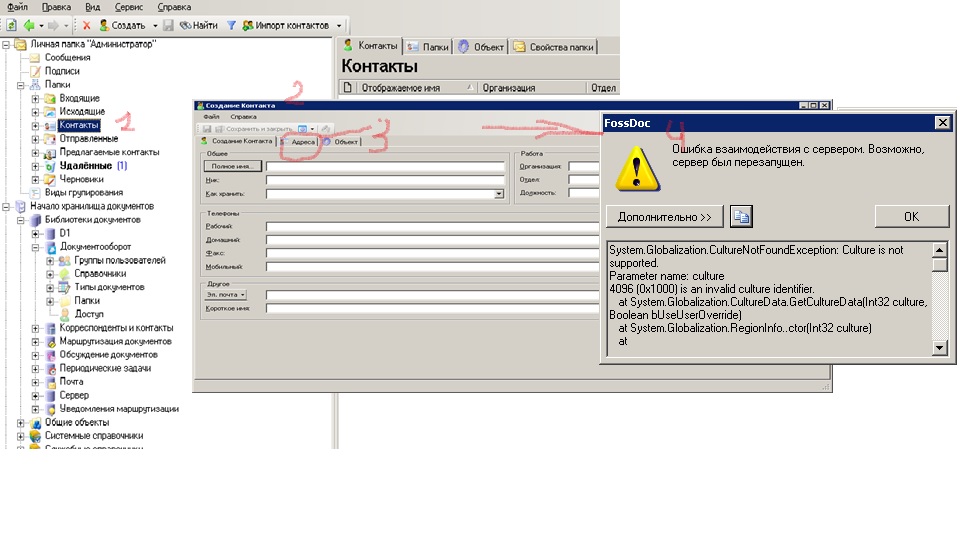The image size is (960, 540).
Task: Collapse the Документооборот node
Action: click(36, 247)
